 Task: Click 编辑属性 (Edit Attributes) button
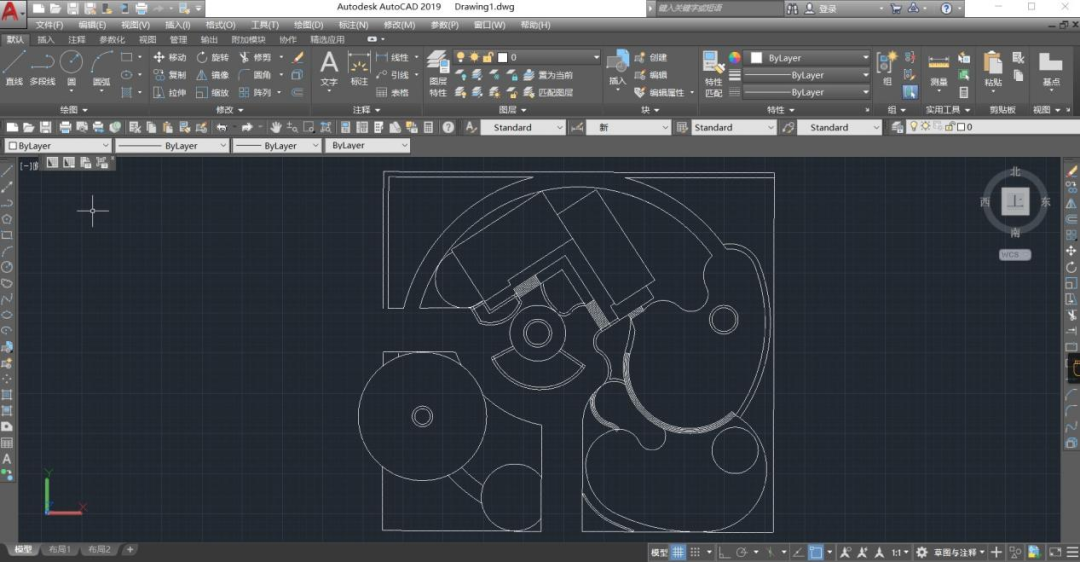660,92
